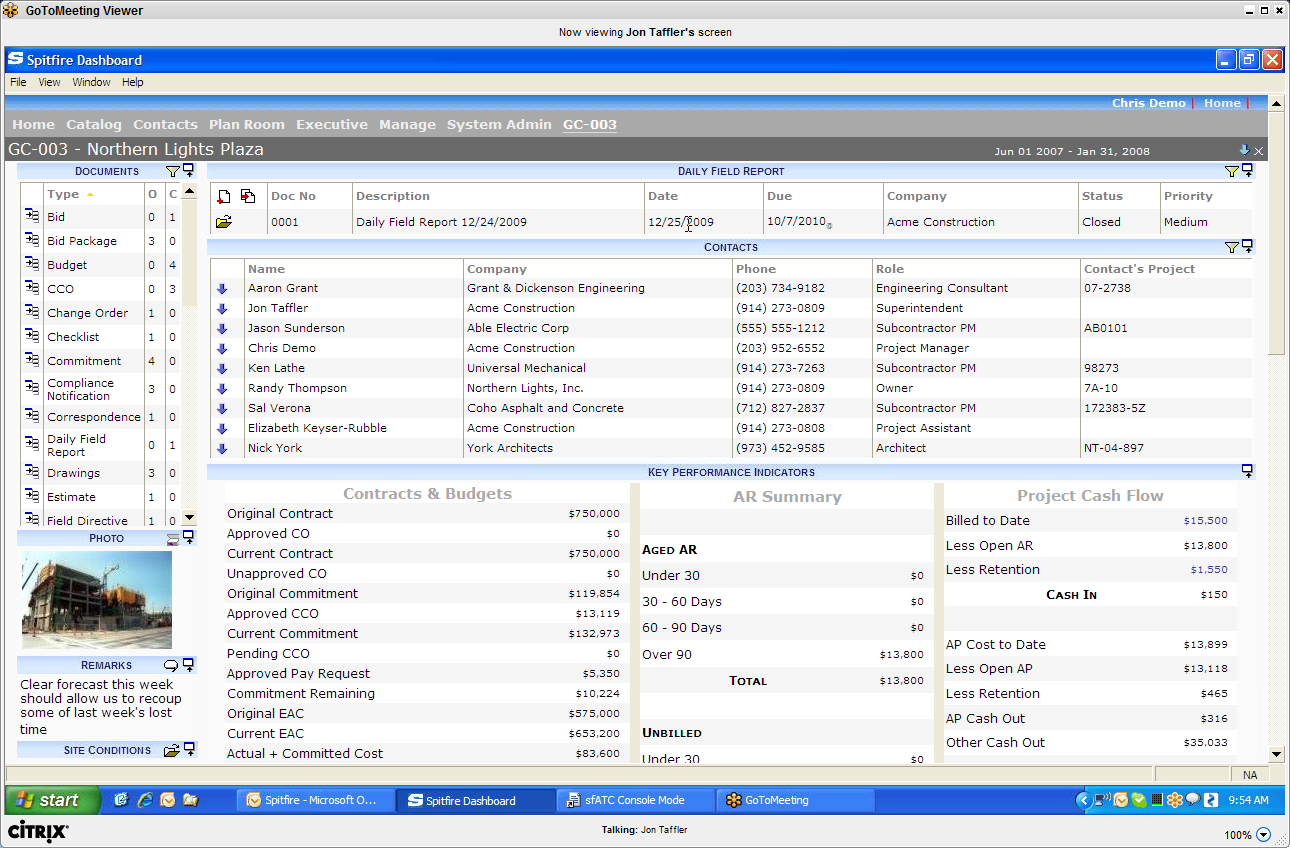The image size is (1290, 848).
Task: Open Daily Field Report 0001 folder icon
Action: (x=224, y=222)
